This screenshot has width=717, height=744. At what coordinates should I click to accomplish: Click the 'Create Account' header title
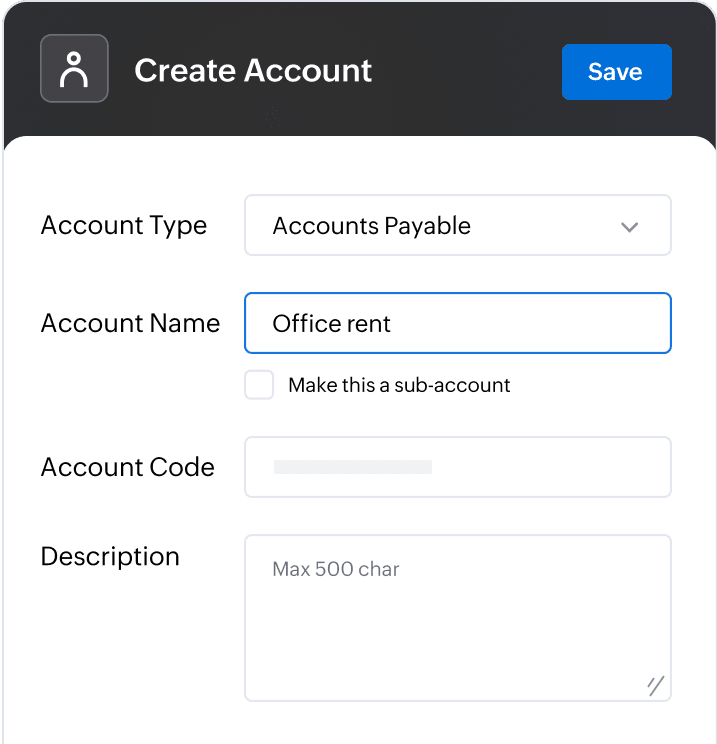(x=253, y=71)
